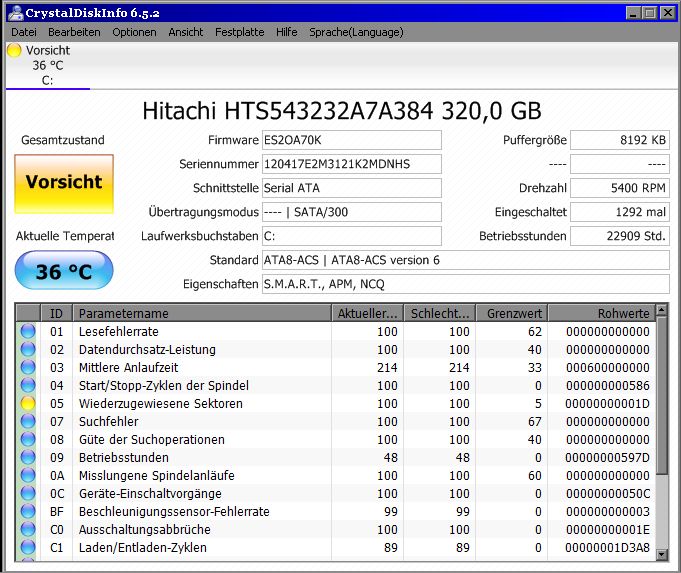Click the yellow status icon of Wiederzugewiesene Sektoren
681x573 pixels.
28,403
